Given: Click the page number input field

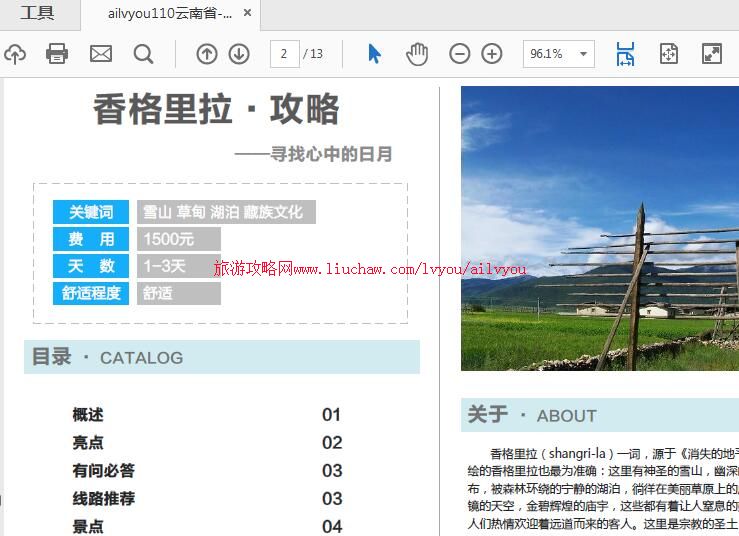Looking at the screenshot, I should pos(284,54).
